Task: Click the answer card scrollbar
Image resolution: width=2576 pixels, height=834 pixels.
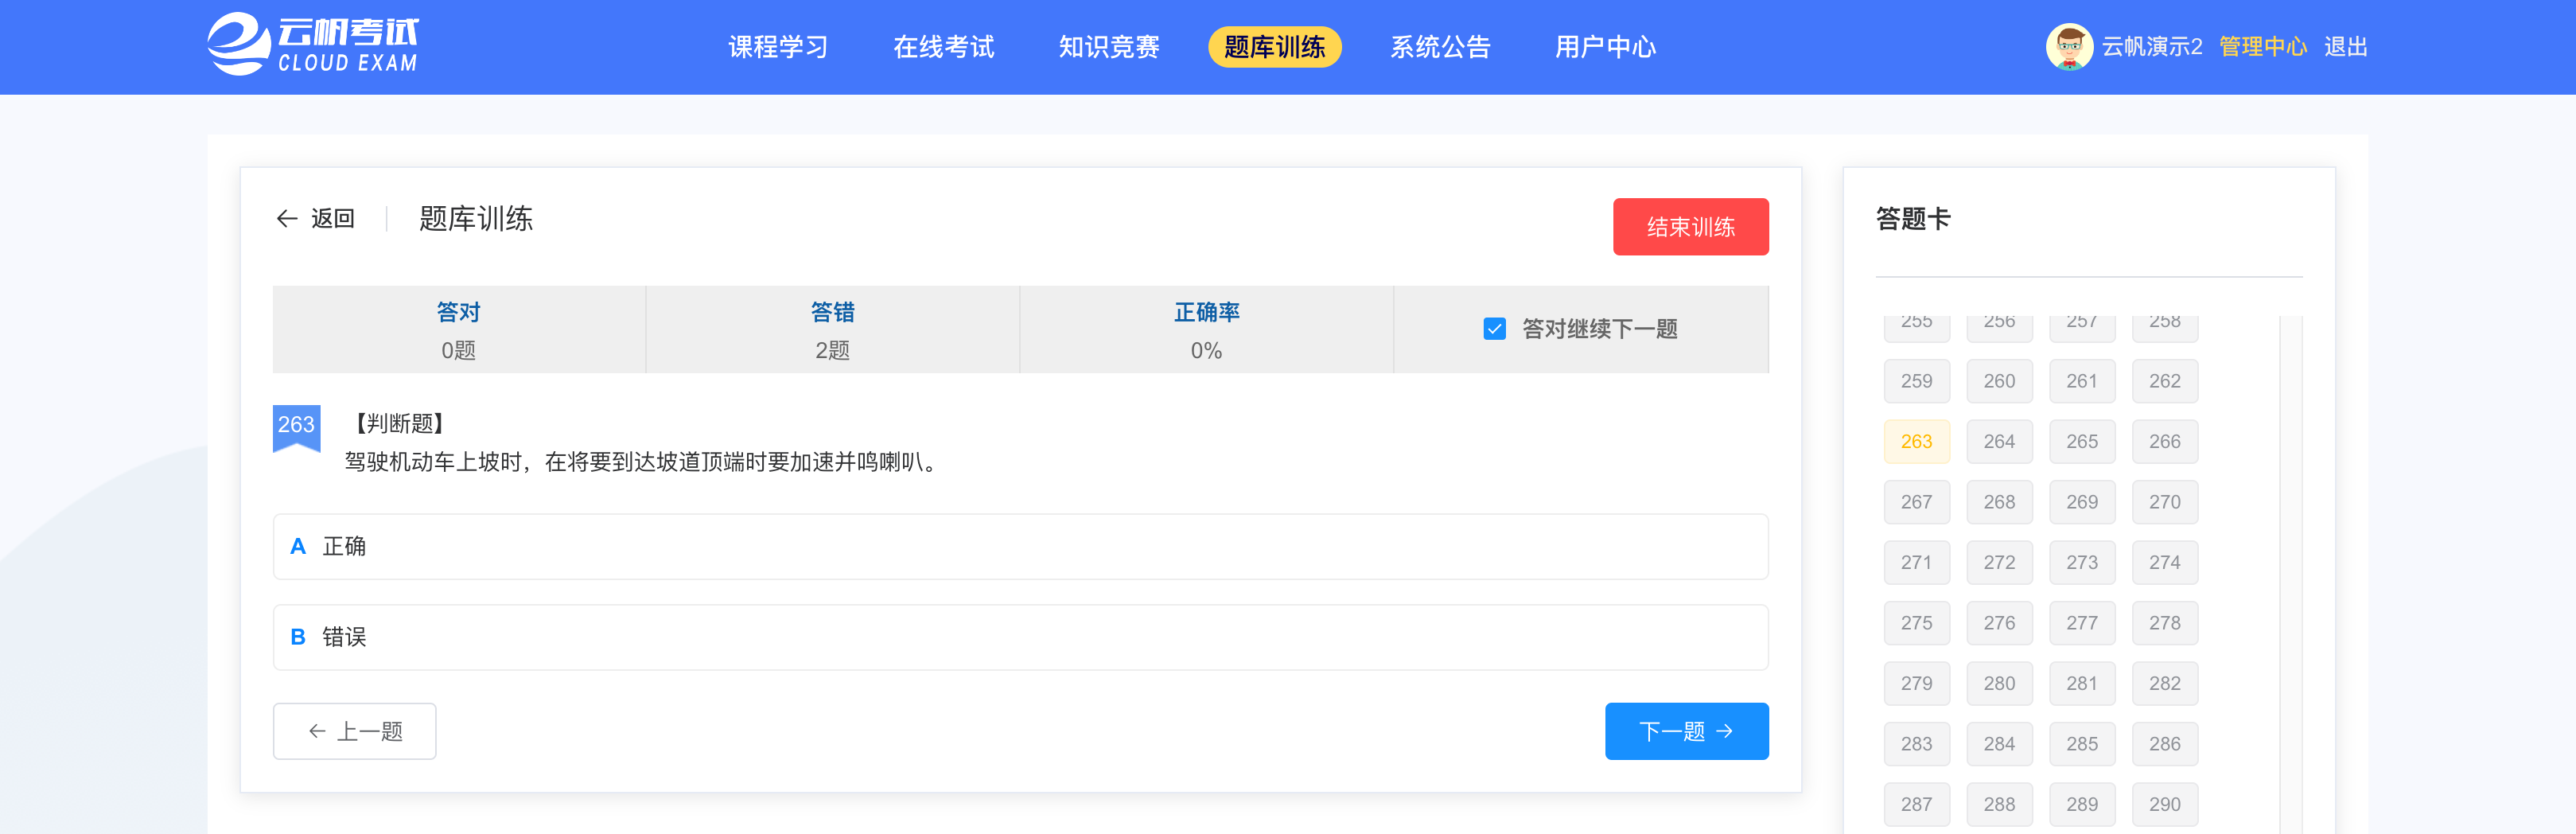Action: [x=2291, y=575]
